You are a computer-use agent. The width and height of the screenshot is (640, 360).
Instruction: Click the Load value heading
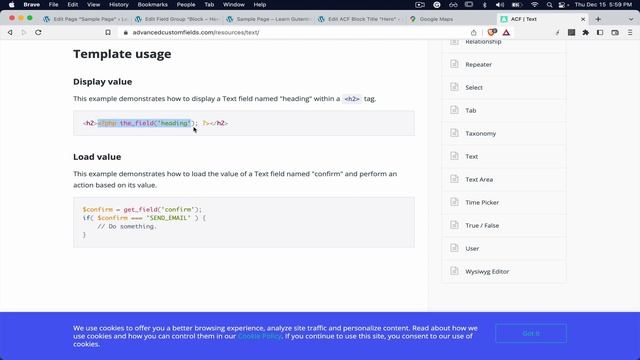(x=97, y=157)
